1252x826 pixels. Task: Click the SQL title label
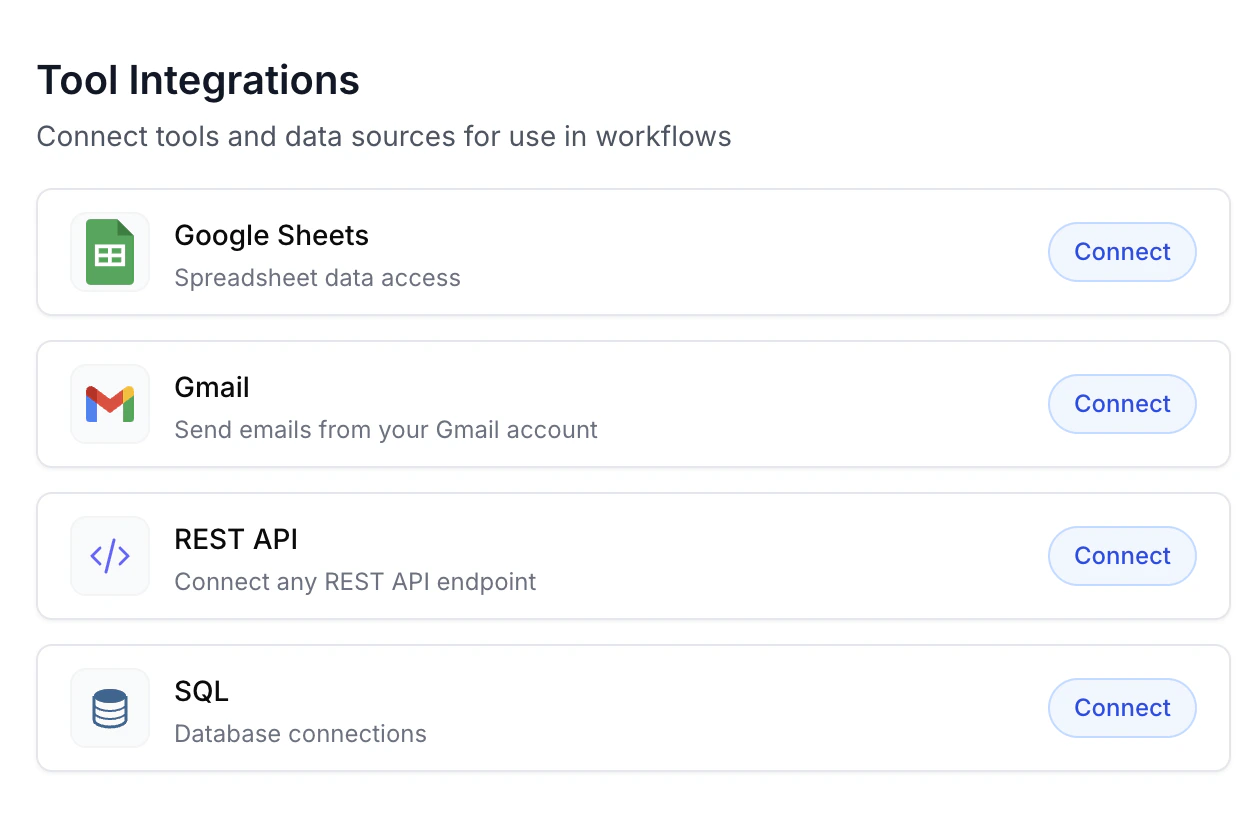201,691
